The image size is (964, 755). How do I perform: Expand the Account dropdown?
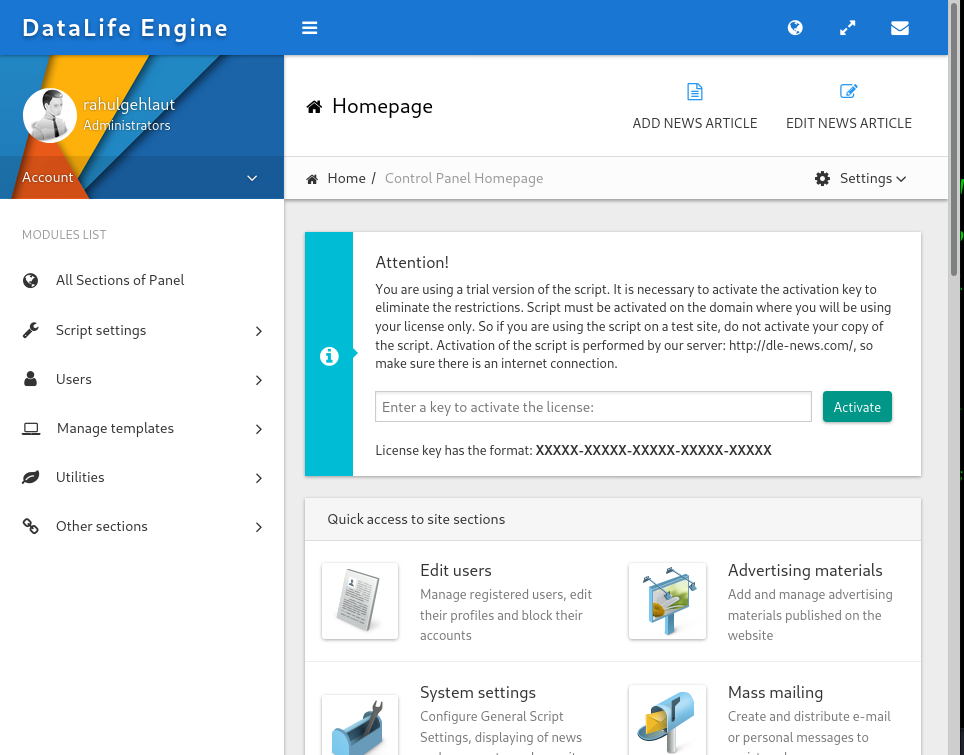(x=142, y=177)
